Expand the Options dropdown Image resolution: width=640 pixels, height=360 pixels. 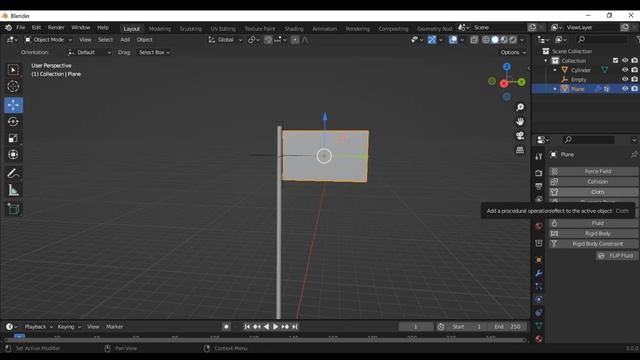(513, 52)
